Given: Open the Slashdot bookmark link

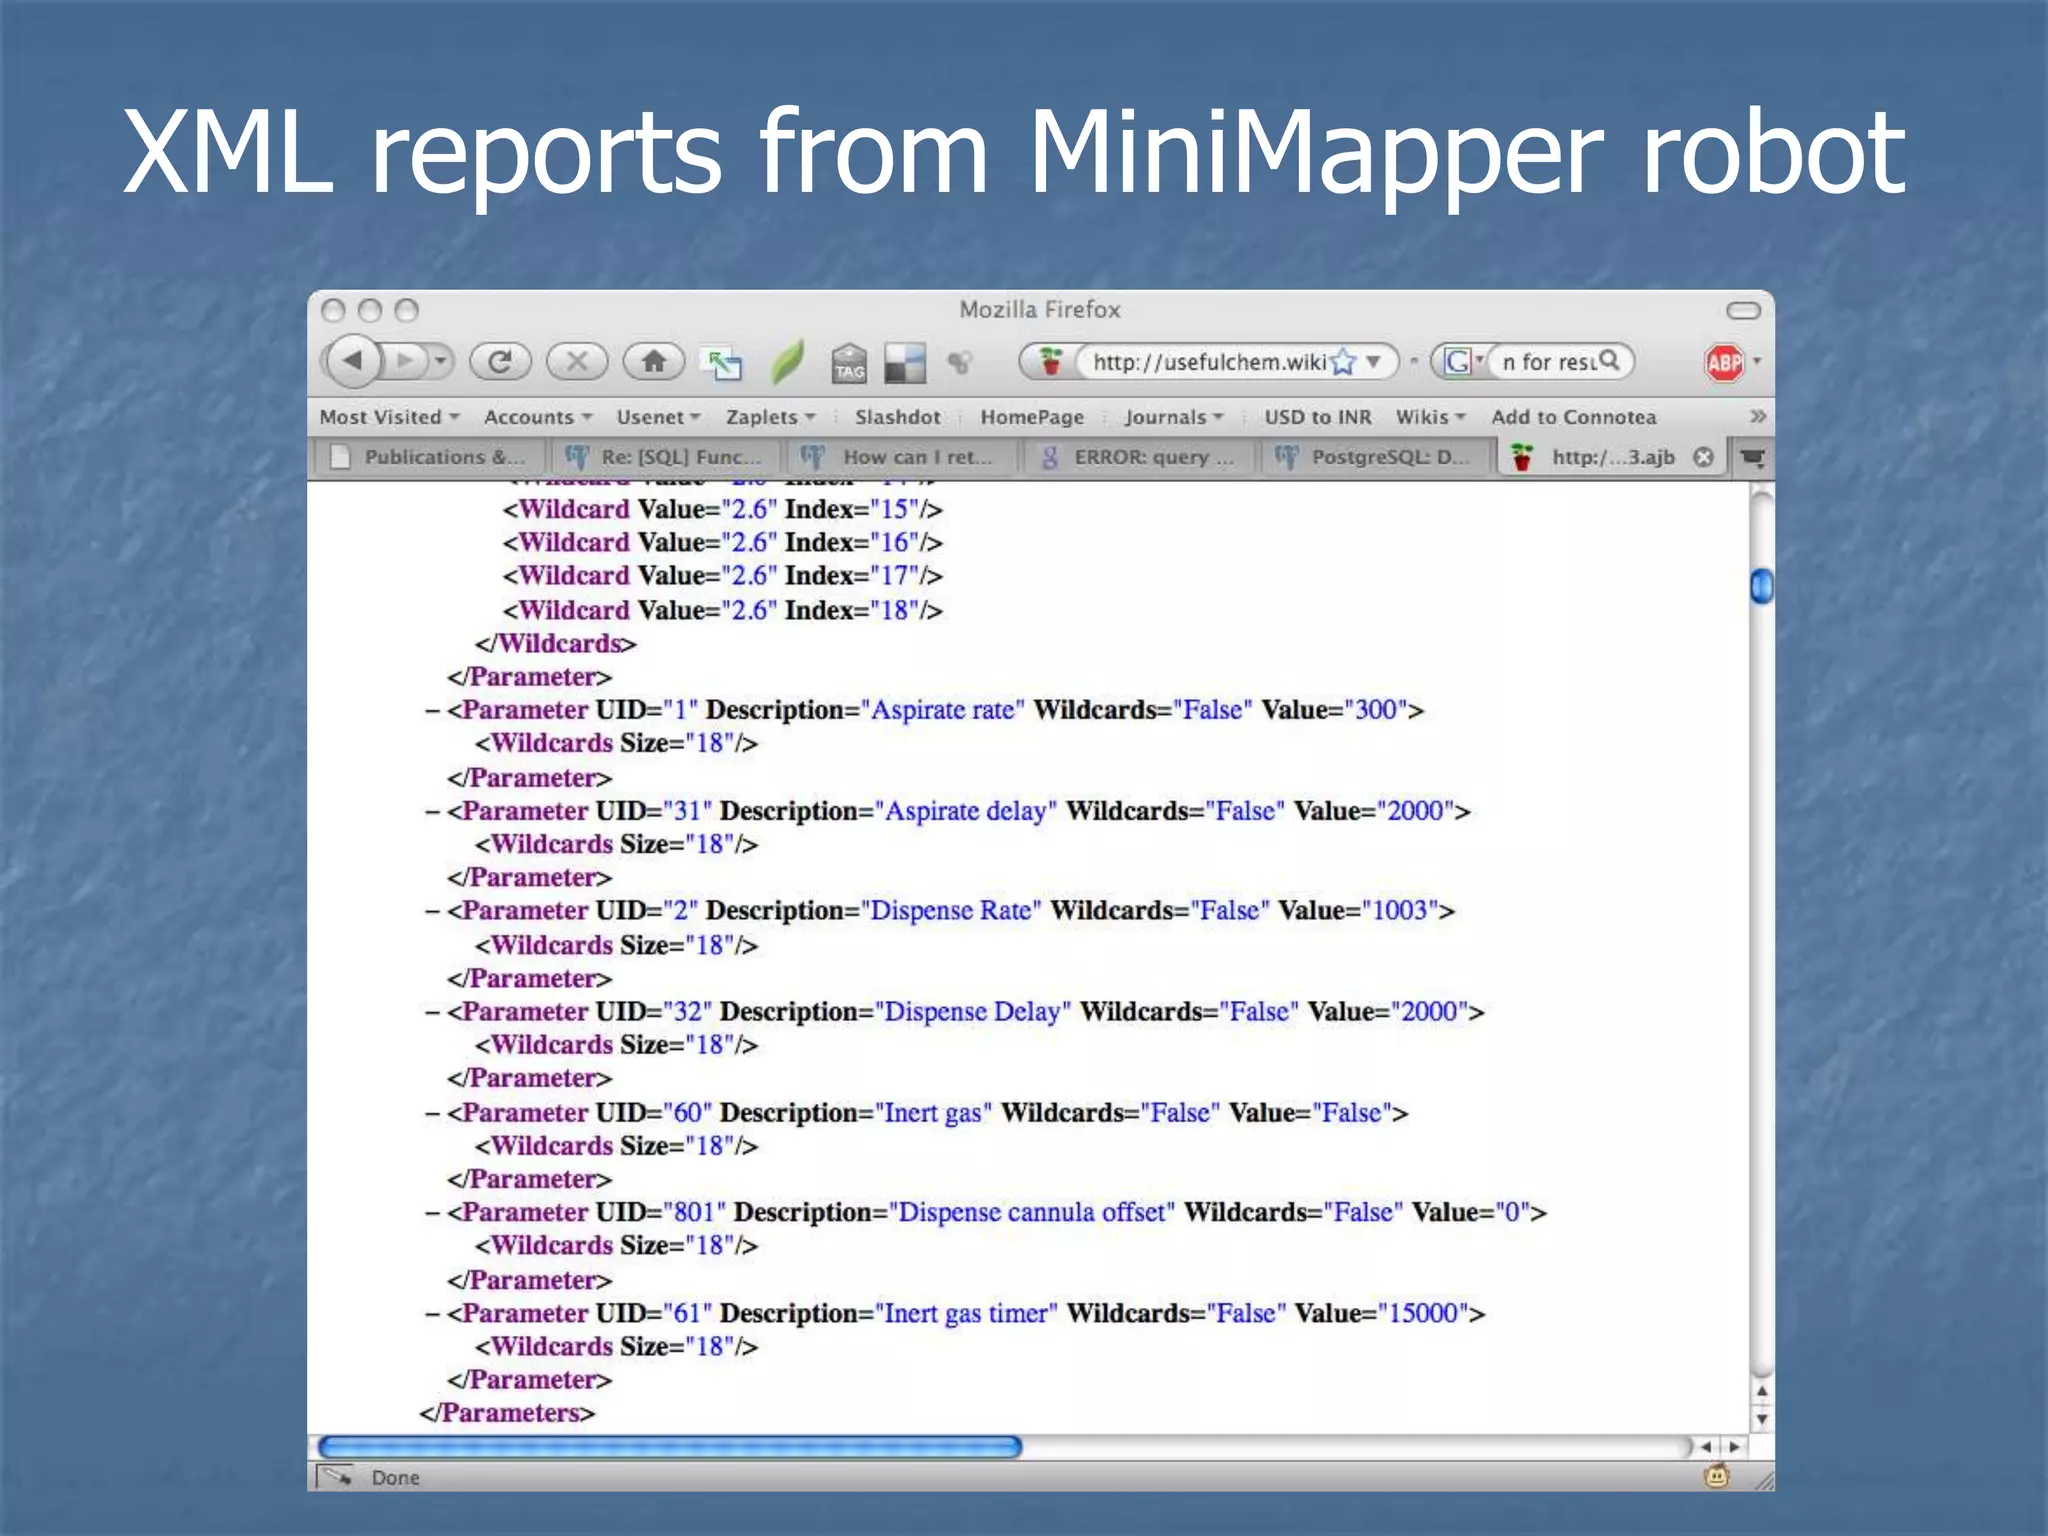Looking at the screenshot, I should pyautogui.click(x=897, y=417).
